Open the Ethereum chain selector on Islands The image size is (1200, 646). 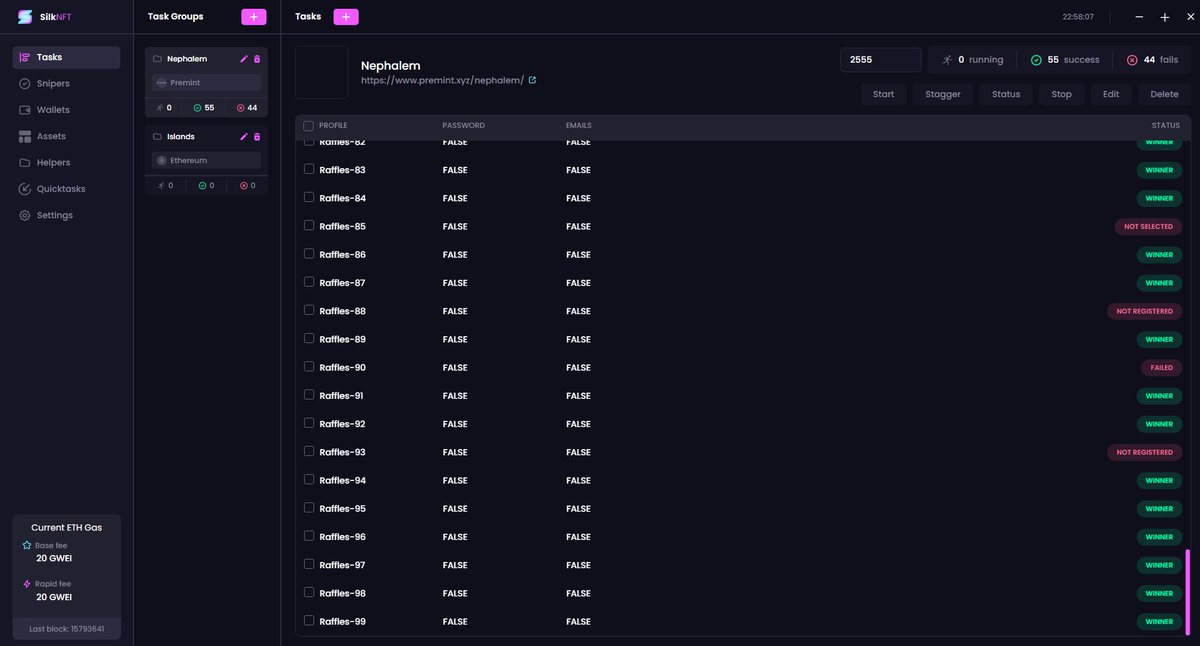(x=205, y=159)
